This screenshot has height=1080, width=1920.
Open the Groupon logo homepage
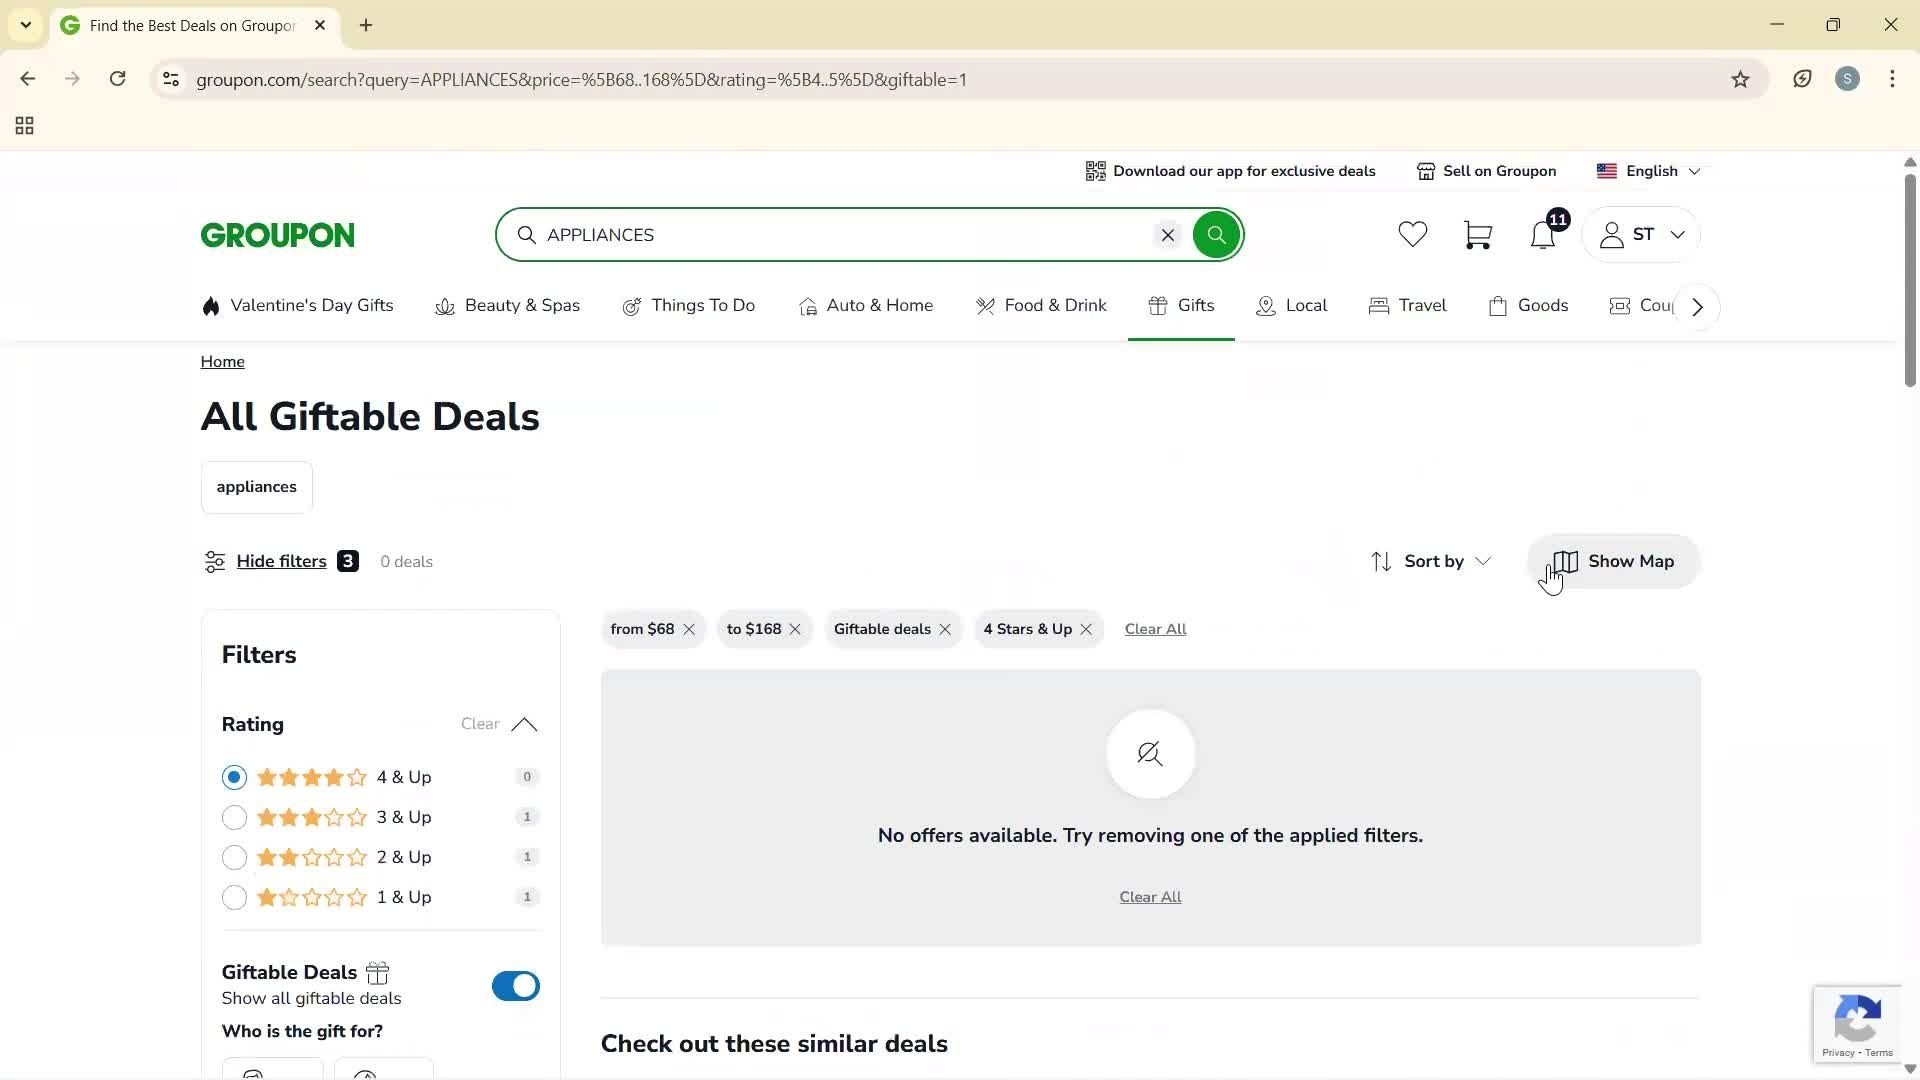coord(277,234)
